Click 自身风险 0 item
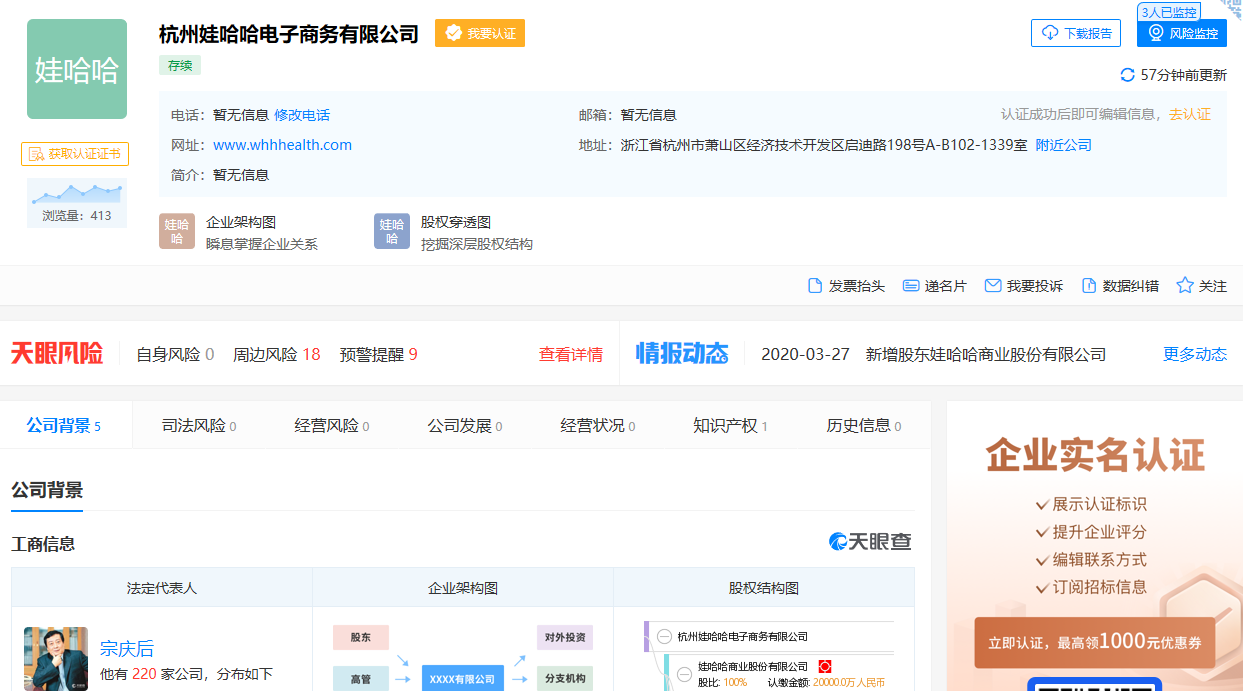This screenshot has height=691, width=1243. tap(175, 354)
